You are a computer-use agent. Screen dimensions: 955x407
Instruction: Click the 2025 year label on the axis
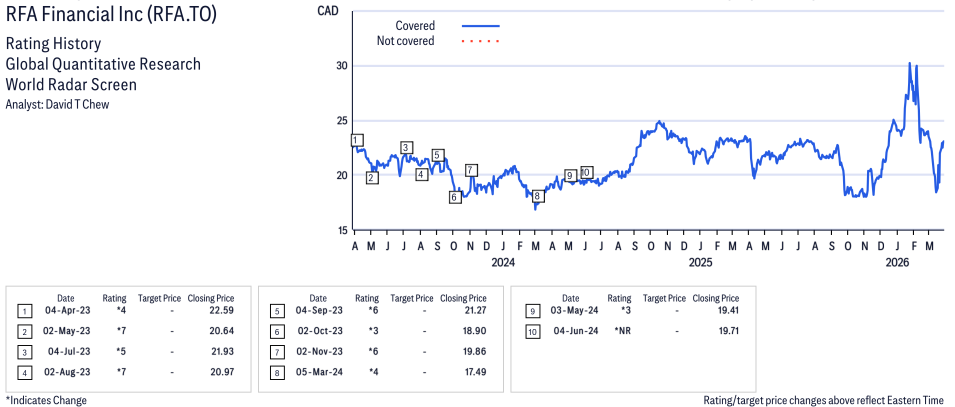700,263
